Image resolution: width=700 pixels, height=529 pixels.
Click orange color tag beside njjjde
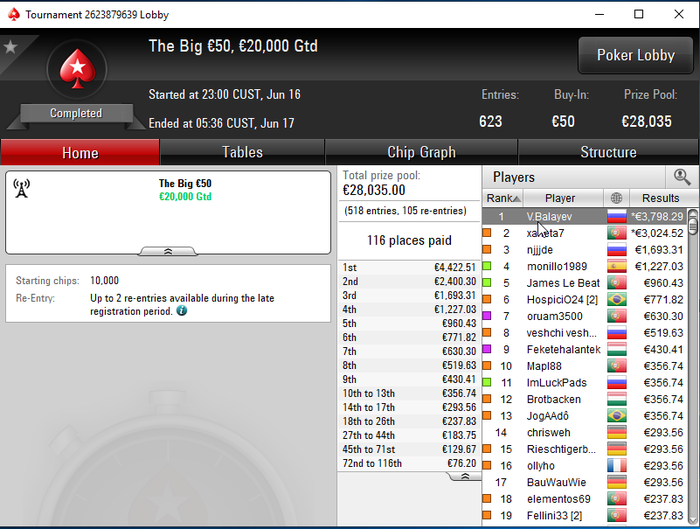(487, 249)
